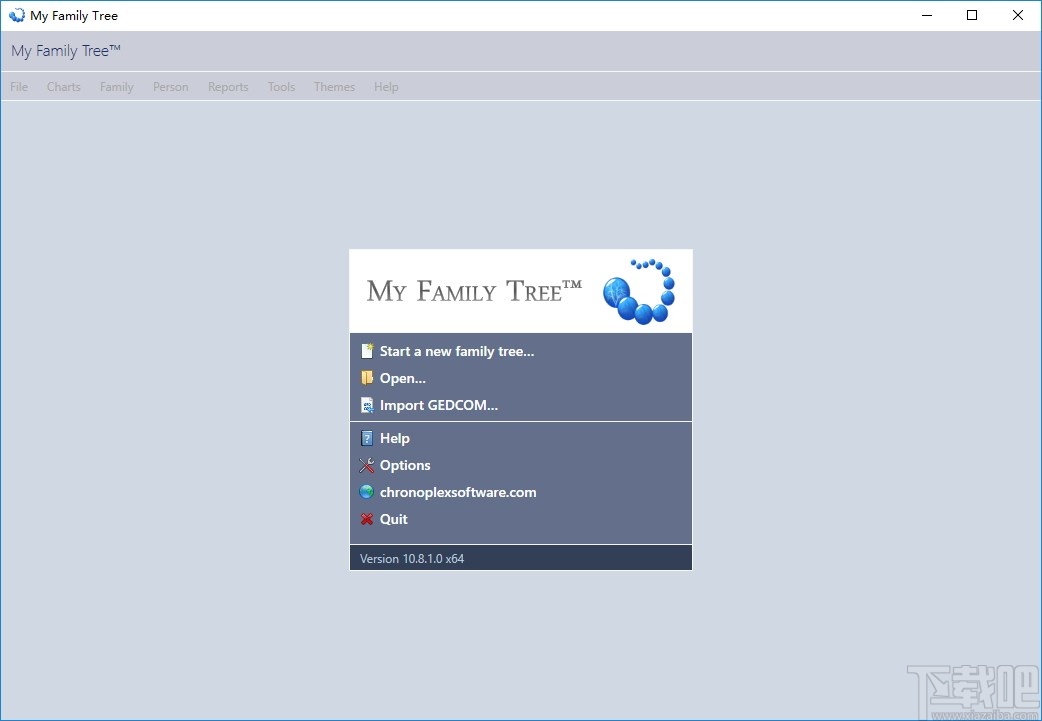Click Quit on the start panel

click(393, 519)
